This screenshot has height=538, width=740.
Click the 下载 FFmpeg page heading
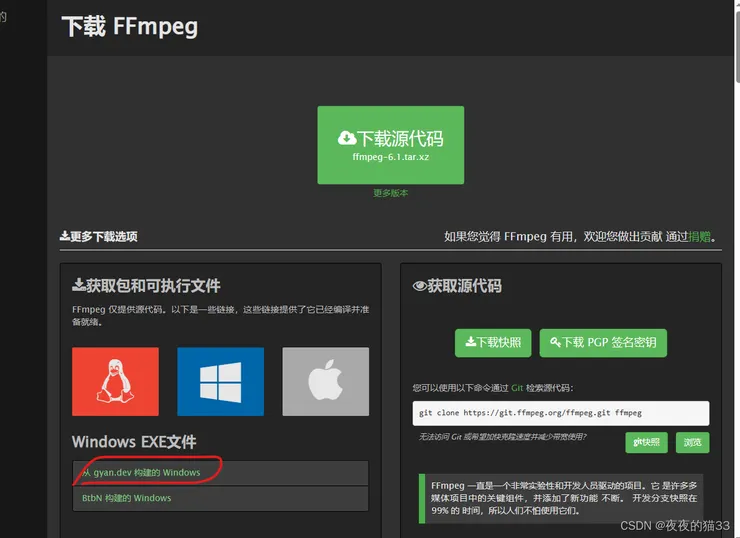pyautogui.click(x=130, y=26)
